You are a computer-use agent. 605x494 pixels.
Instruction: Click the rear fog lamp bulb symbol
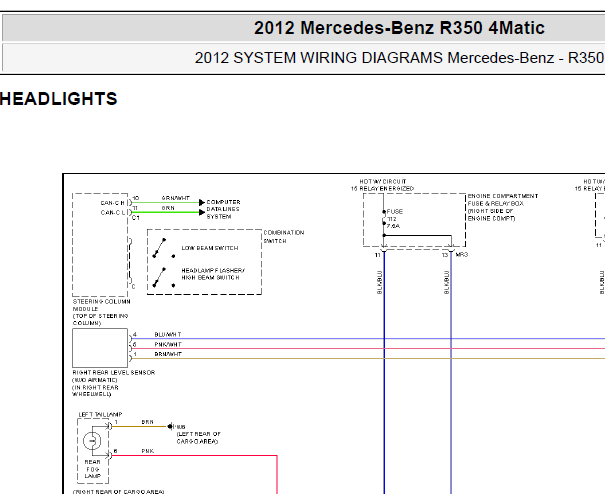[x=92, y=441]
